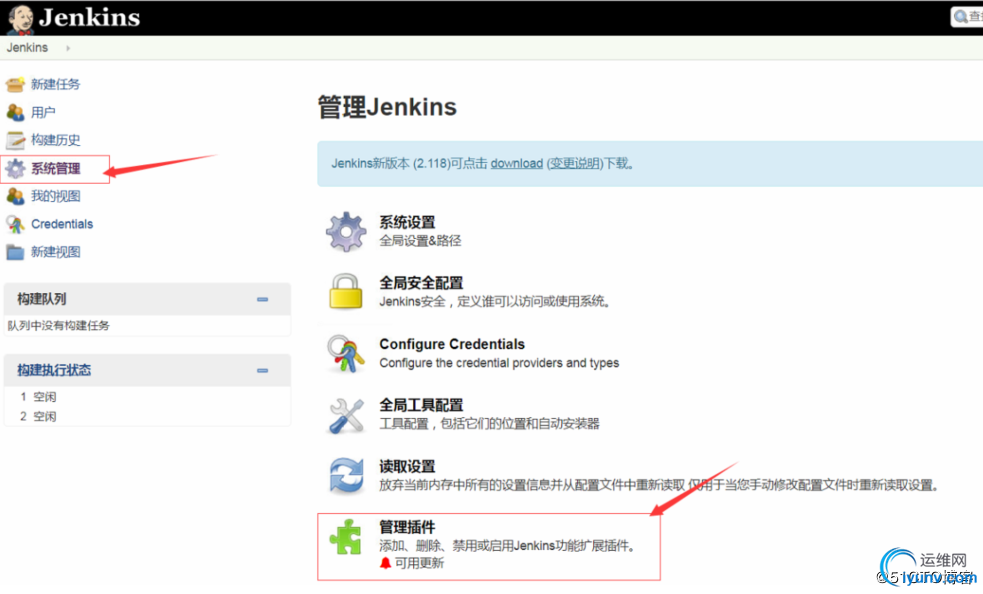This screenshot has width=983, height=594.
Task: Select 系统管理 in the sidebar
Action: (56, 168)
